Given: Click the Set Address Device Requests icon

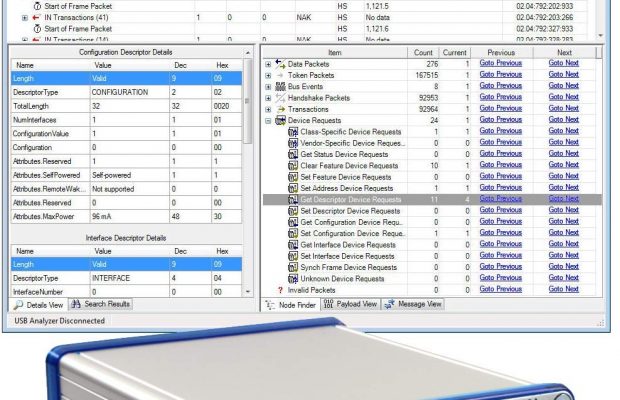Looking at the screenshot, I should [293, 188].
